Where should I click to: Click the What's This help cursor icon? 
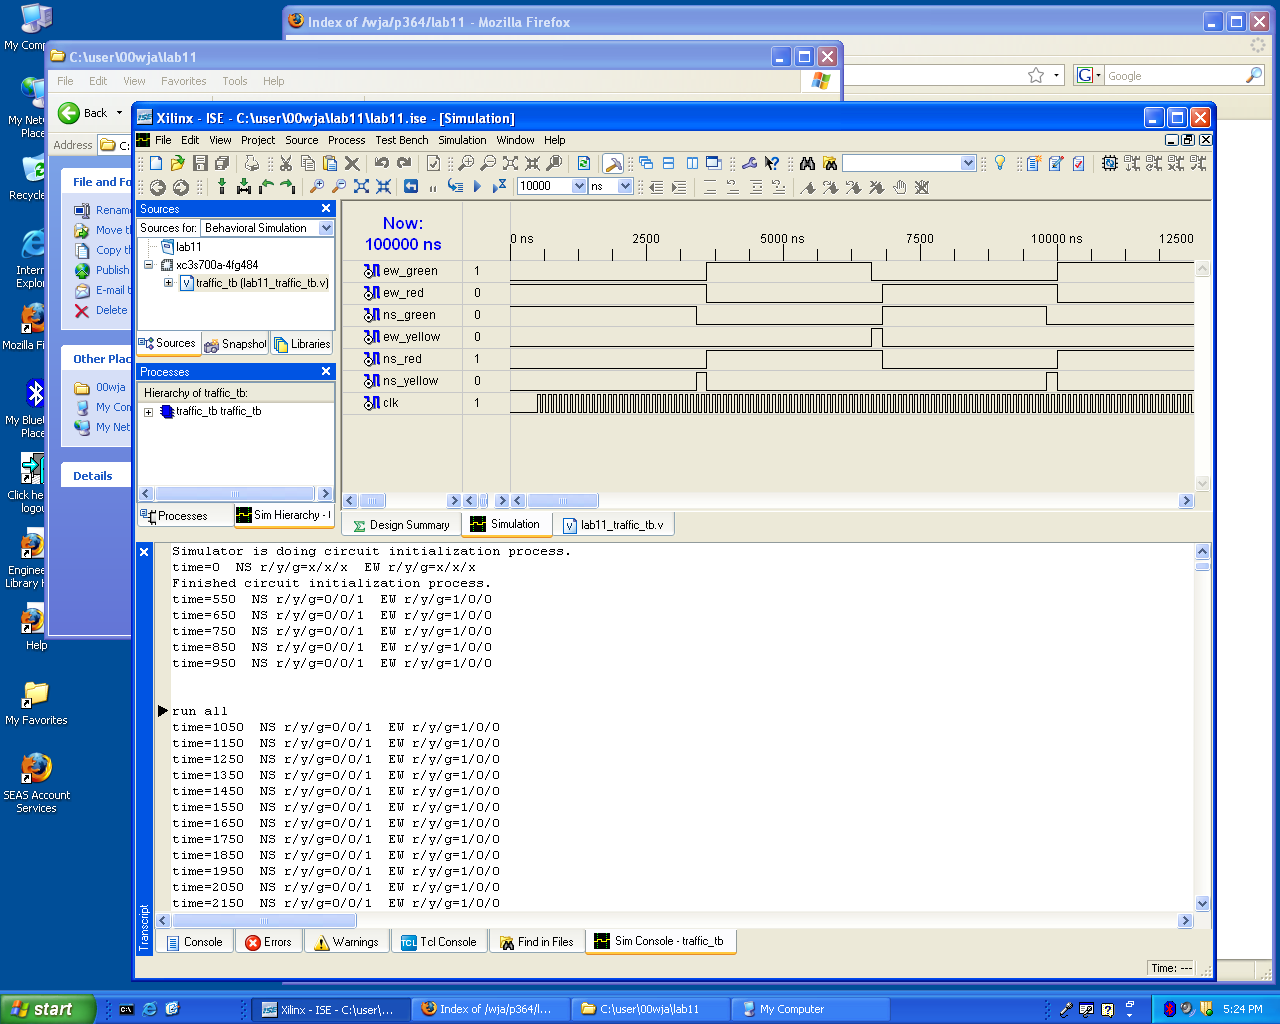771,163
